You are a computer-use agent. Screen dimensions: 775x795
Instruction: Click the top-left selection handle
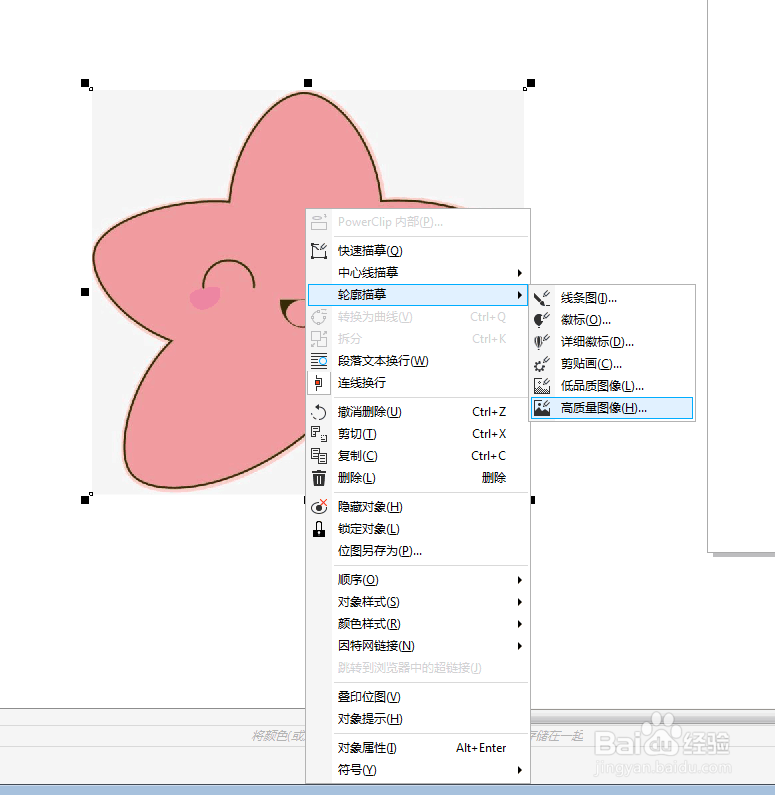[x=85, y=83]
